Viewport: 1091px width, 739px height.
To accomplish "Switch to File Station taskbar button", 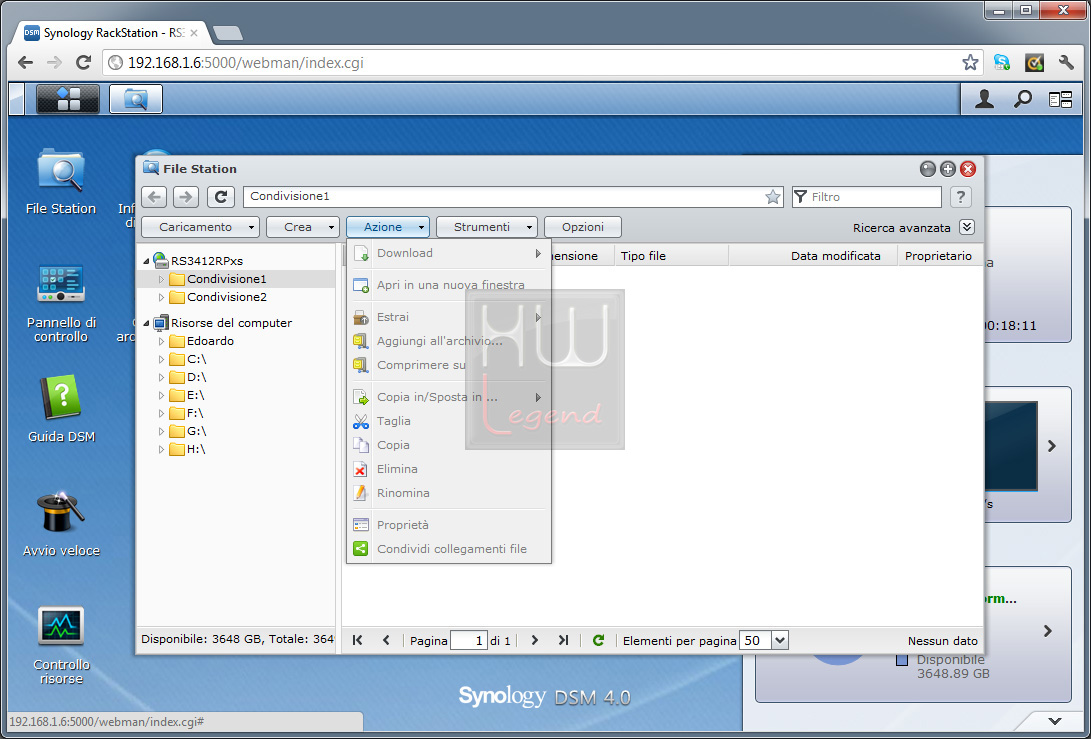I will [x=136, y=99].
